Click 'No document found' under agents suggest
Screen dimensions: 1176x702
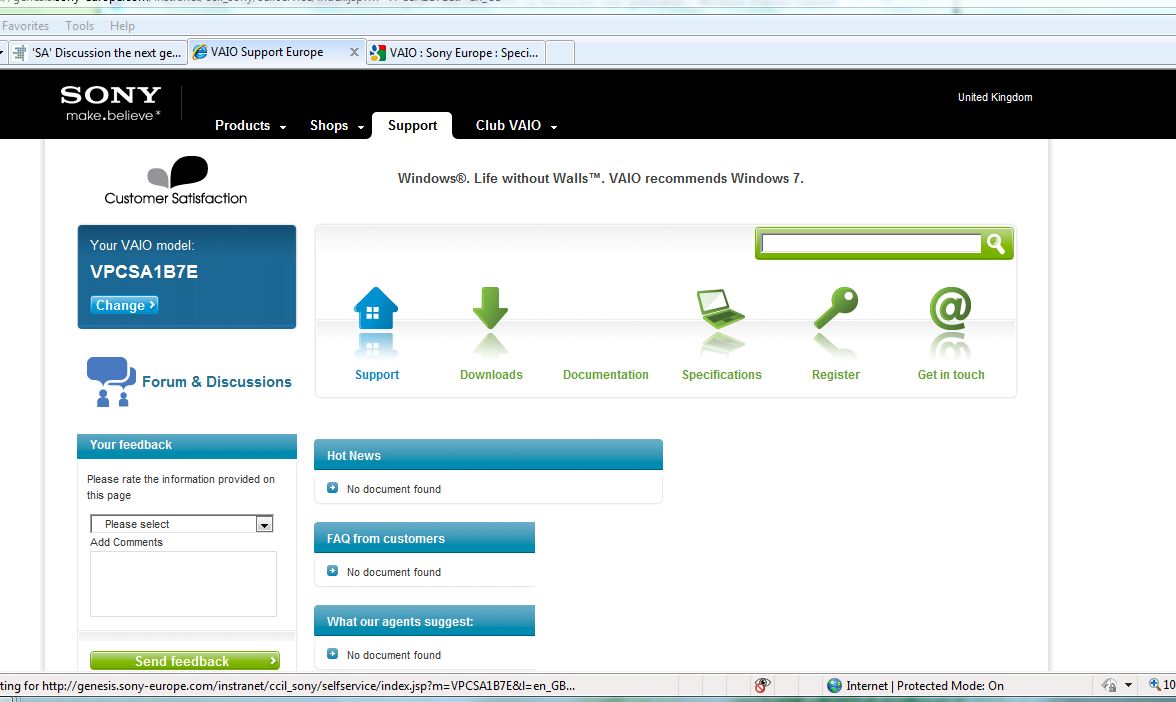pyautogui.click(x=394, y=655)
